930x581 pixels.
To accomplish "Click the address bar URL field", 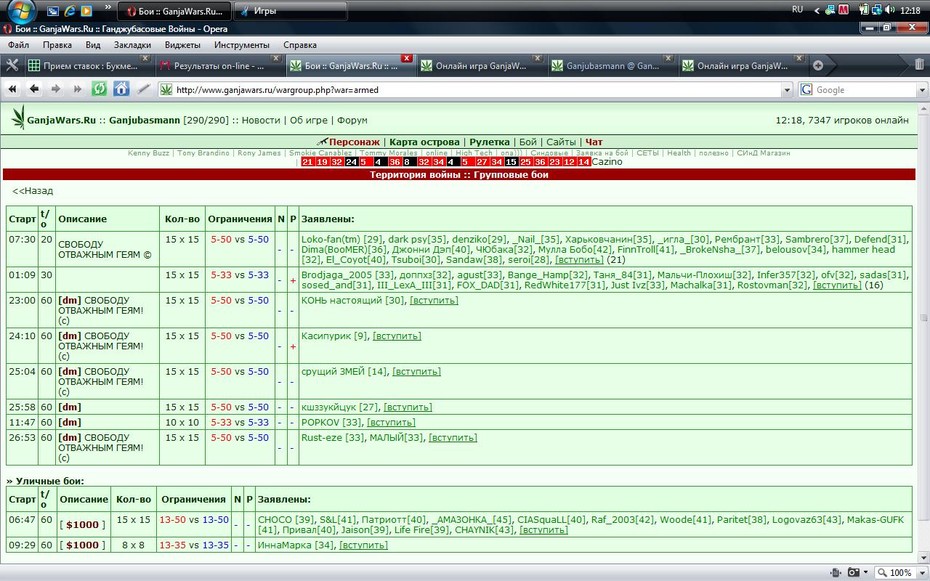I will tap(477, 90).
